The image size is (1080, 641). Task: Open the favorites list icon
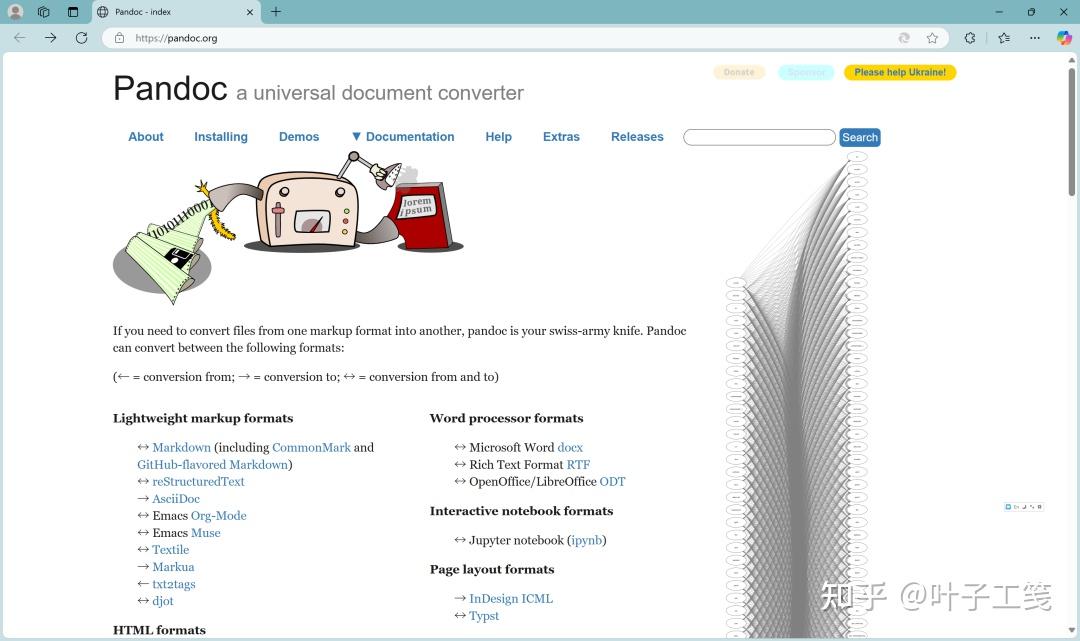(1004, 38)
